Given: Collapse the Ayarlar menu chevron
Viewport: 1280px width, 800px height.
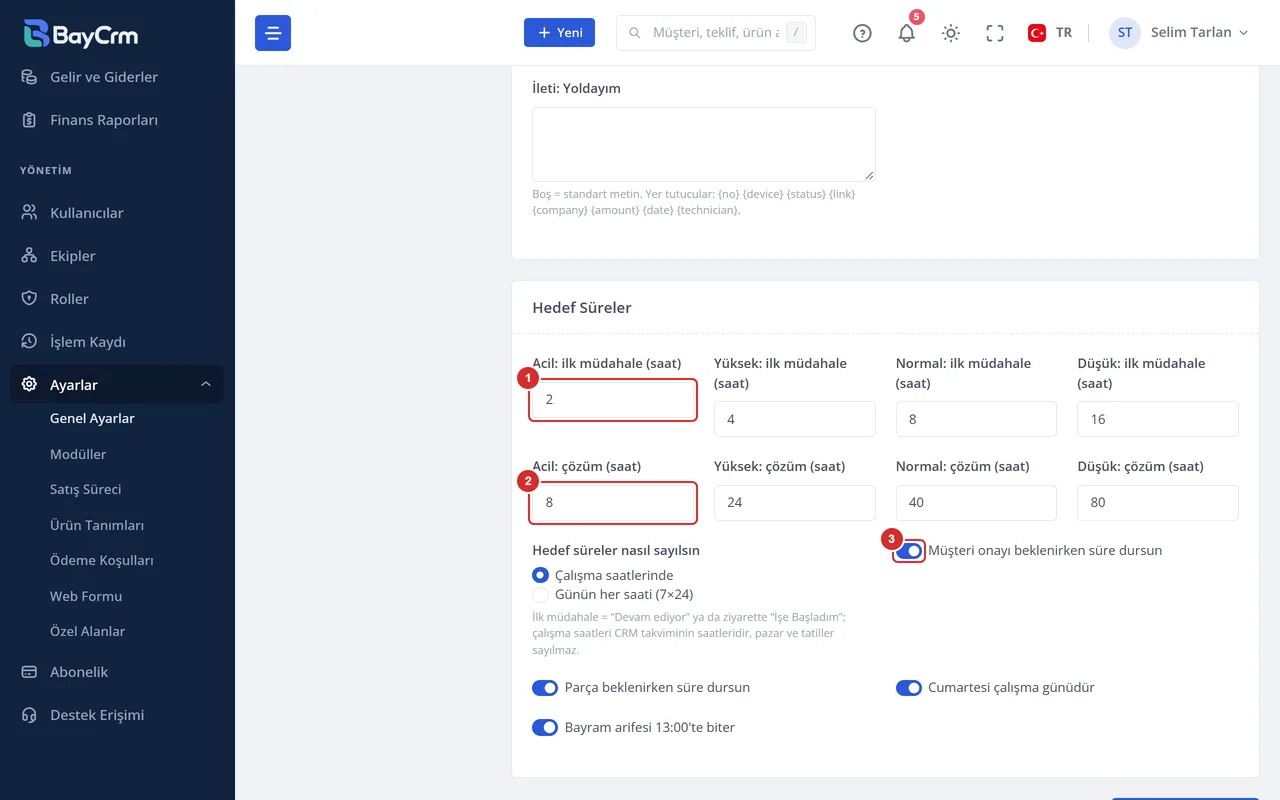Looking at the screenshot, I should (206, 385).
